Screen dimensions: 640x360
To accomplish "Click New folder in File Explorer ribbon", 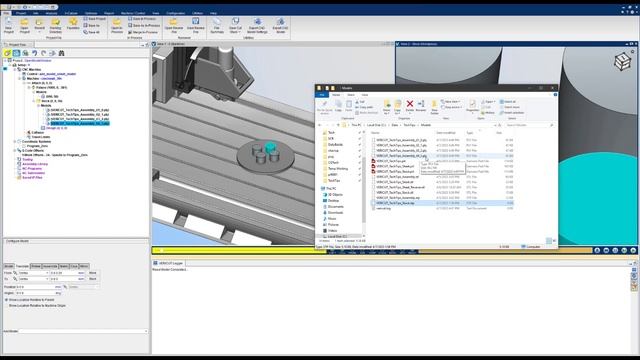I will pos(434,107).
